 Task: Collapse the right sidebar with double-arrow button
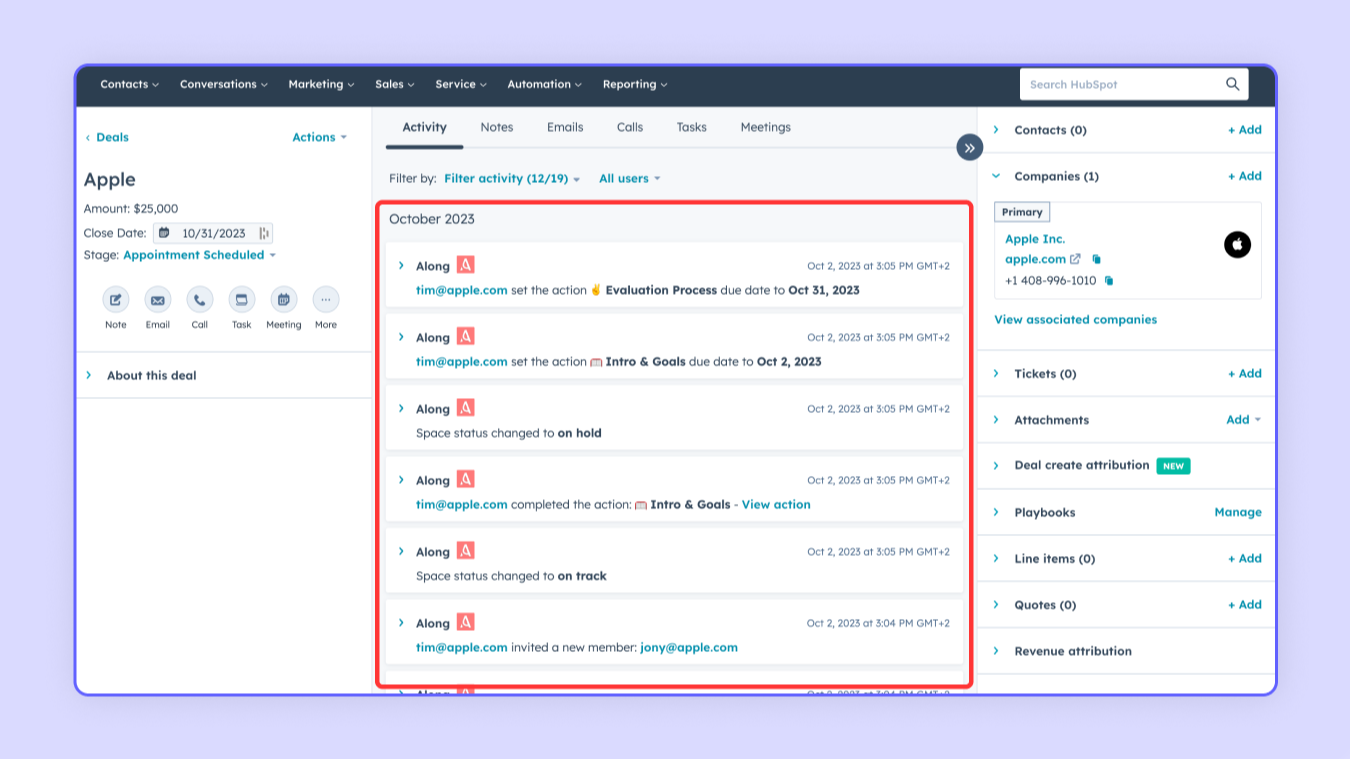969,148
